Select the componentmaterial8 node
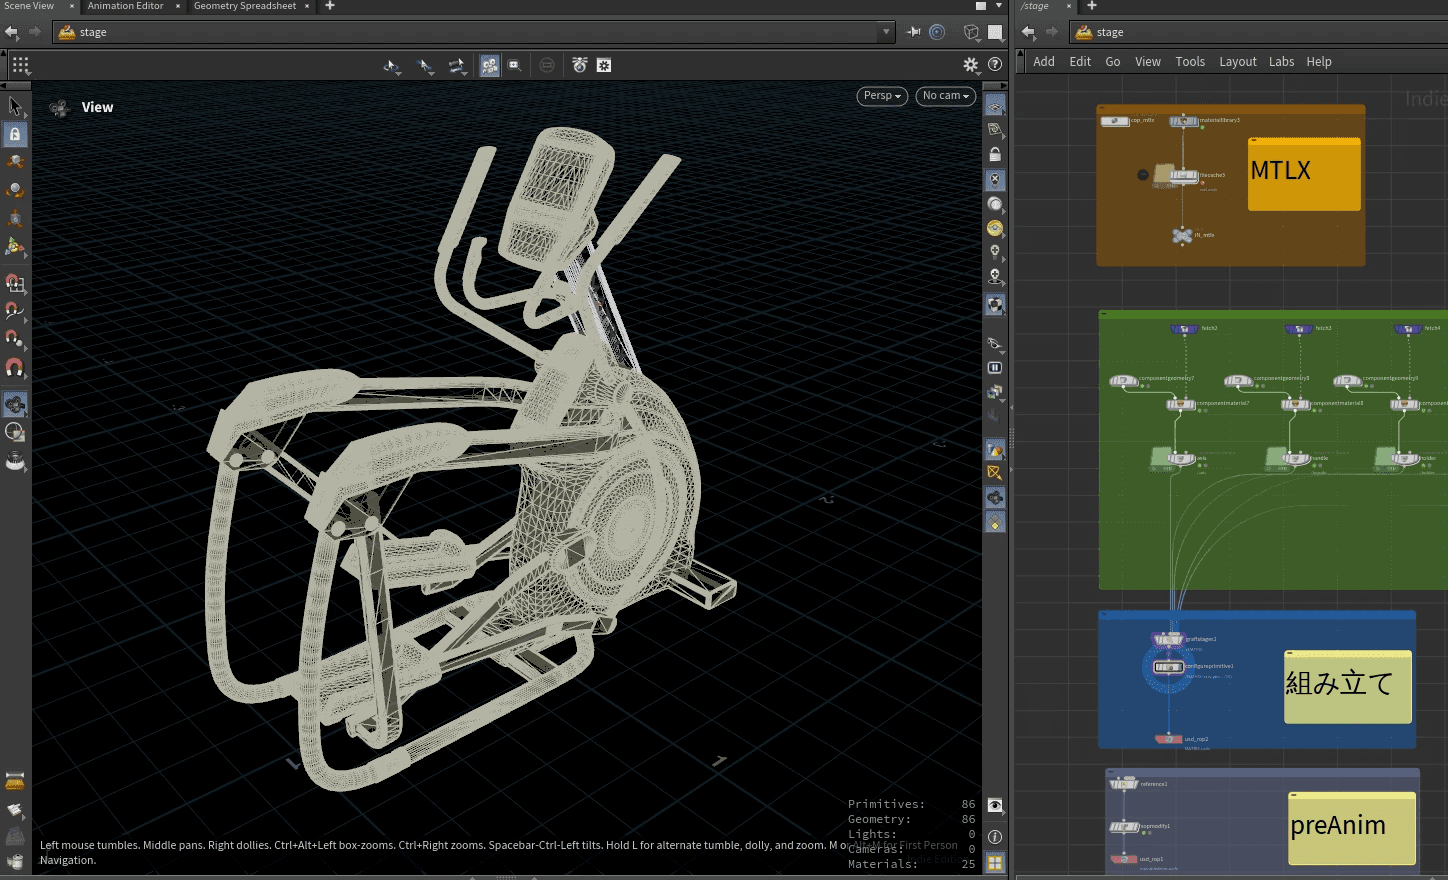 click(x=1296, y=404)
